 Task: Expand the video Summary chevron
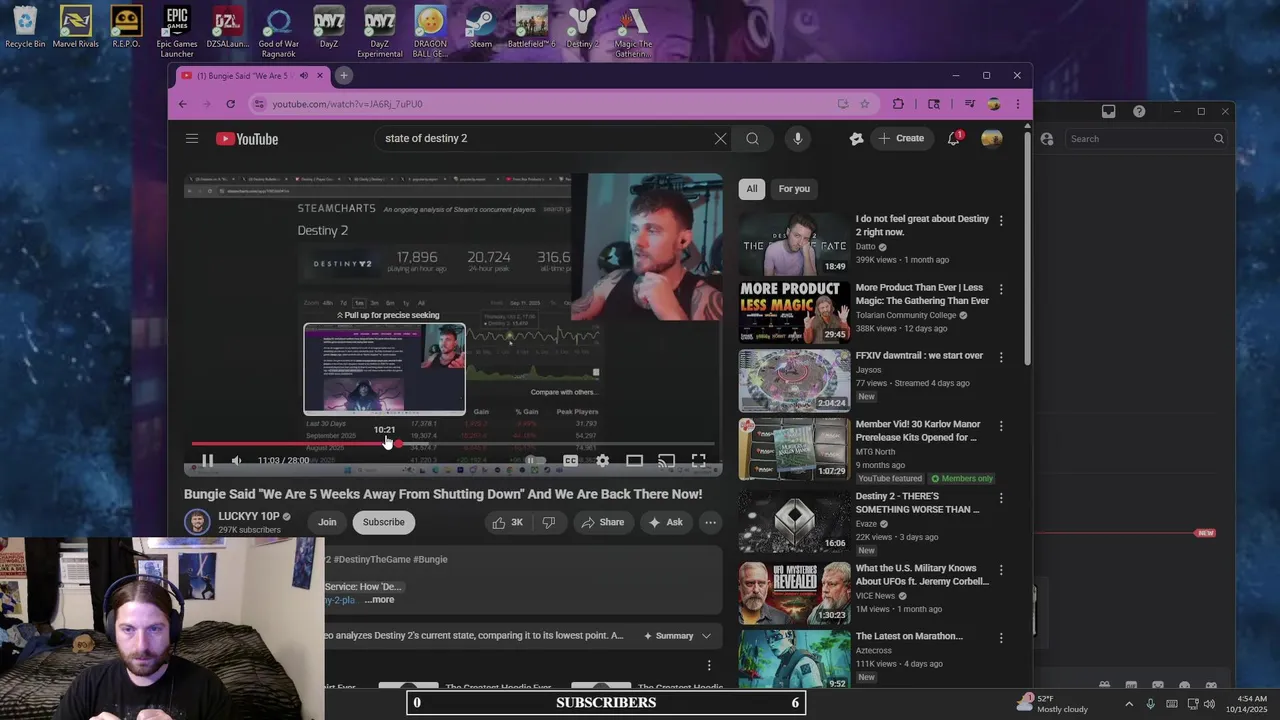pos(706,636)
